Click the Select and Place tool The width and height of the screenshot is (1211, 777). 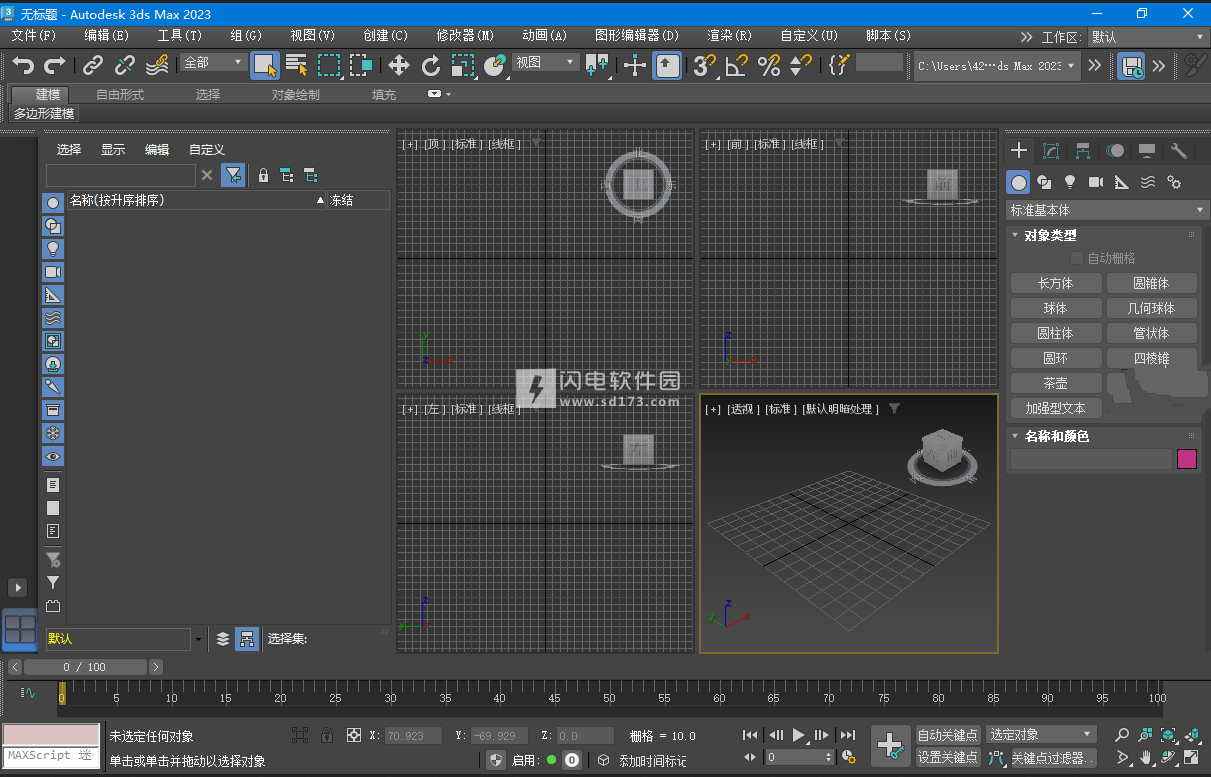coord(495,65)
